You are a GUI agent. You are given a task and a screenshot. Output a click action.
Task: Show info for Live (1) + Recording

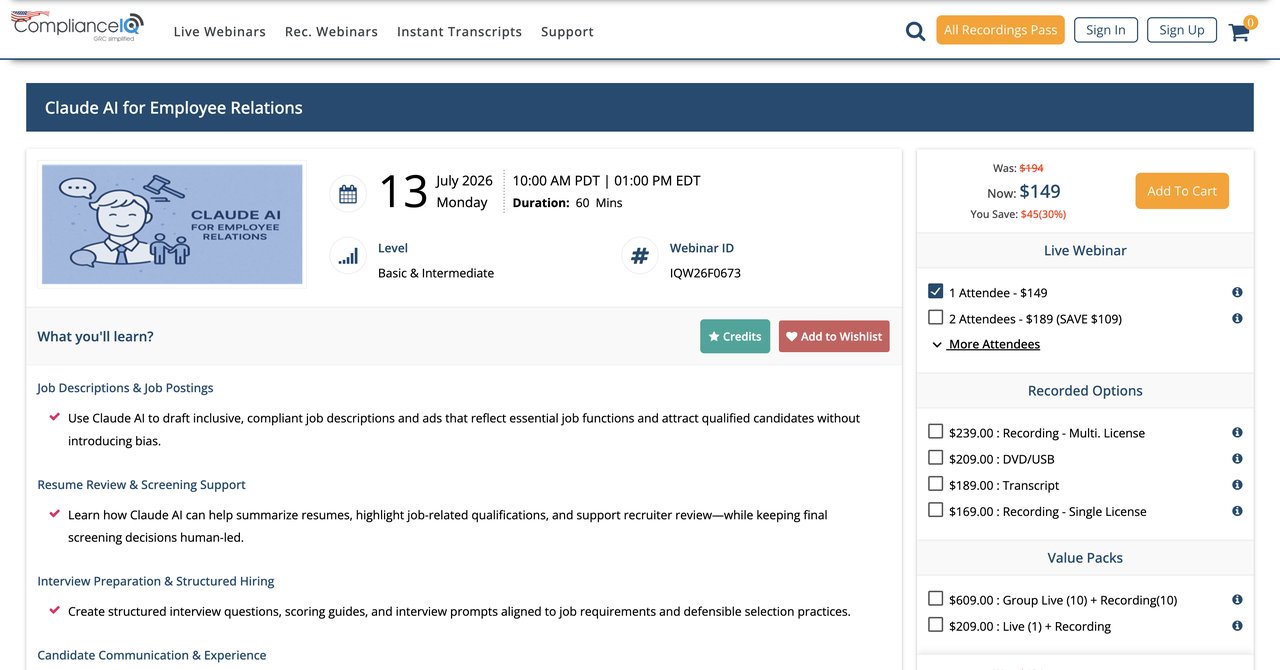(1237, 625)
